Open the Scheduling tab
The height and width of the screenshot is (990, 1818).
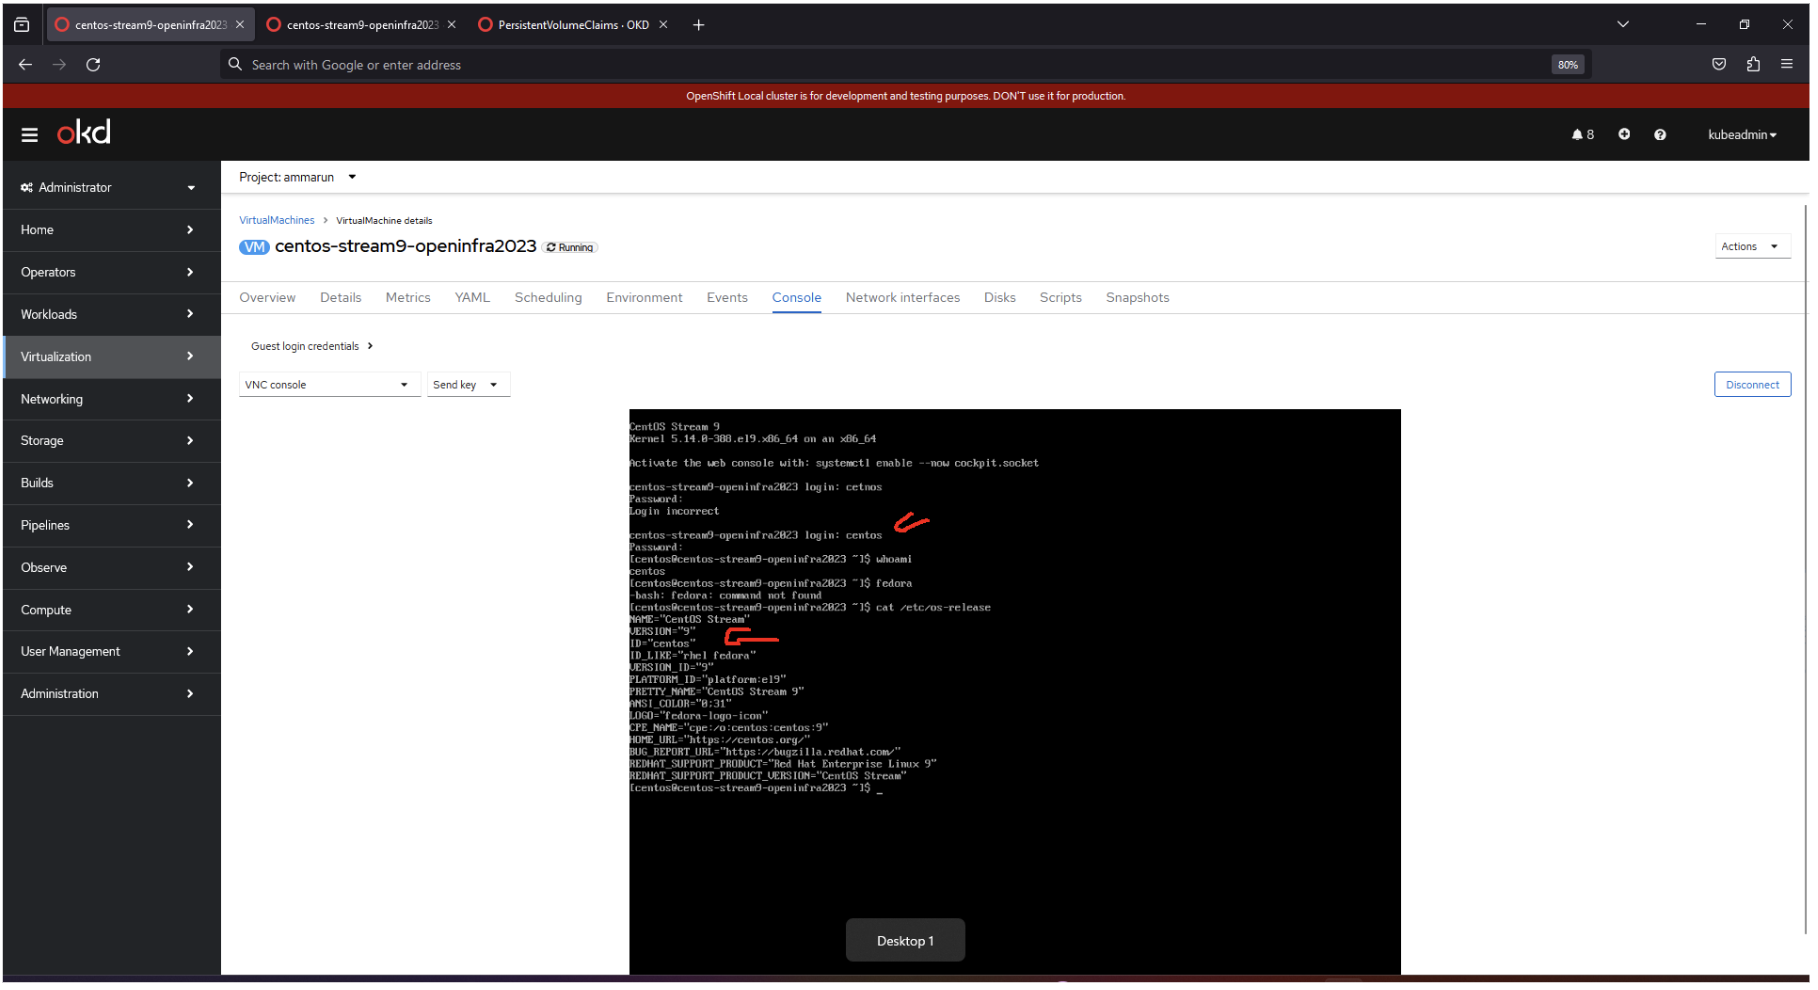(550, 299)
